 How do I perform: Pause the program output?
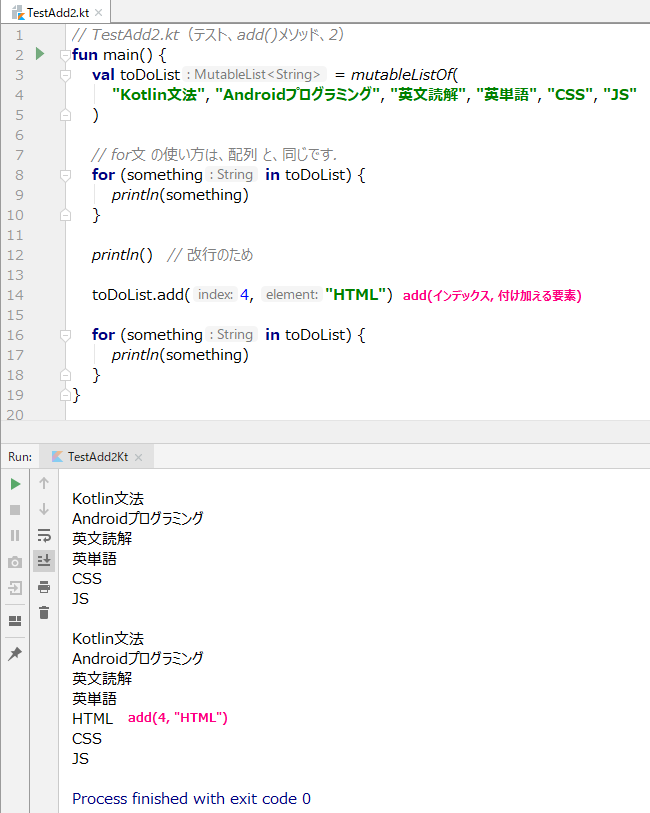pyautogui.click(x=16, y=536)
